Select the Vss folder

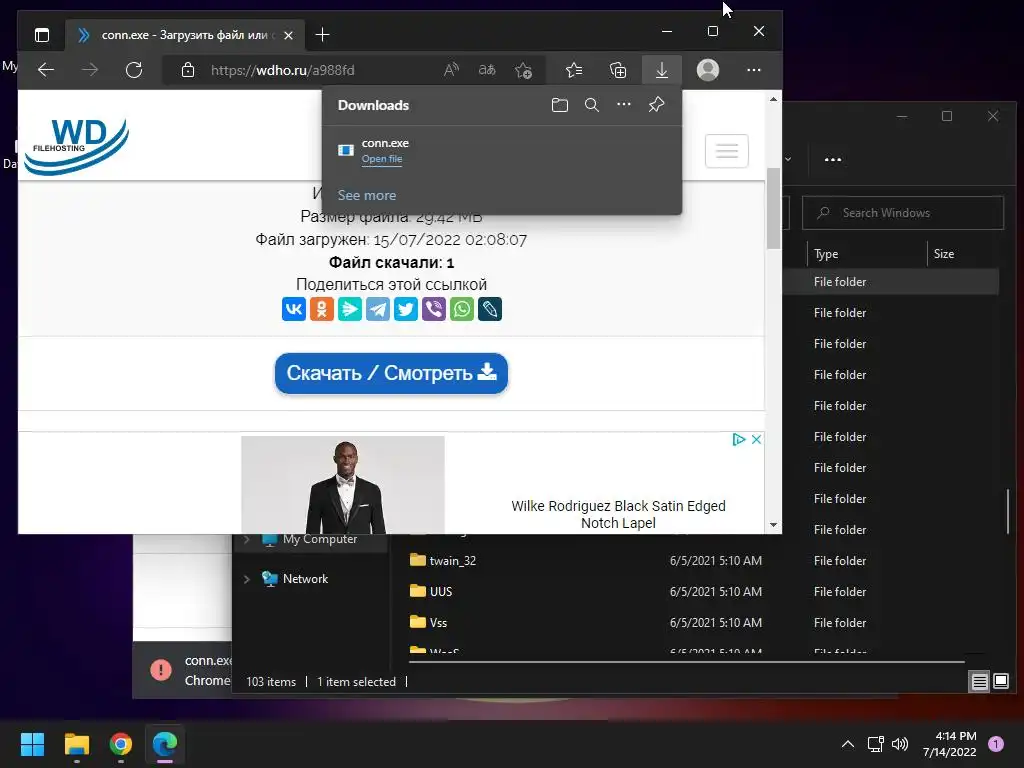(x=438, y=623)
